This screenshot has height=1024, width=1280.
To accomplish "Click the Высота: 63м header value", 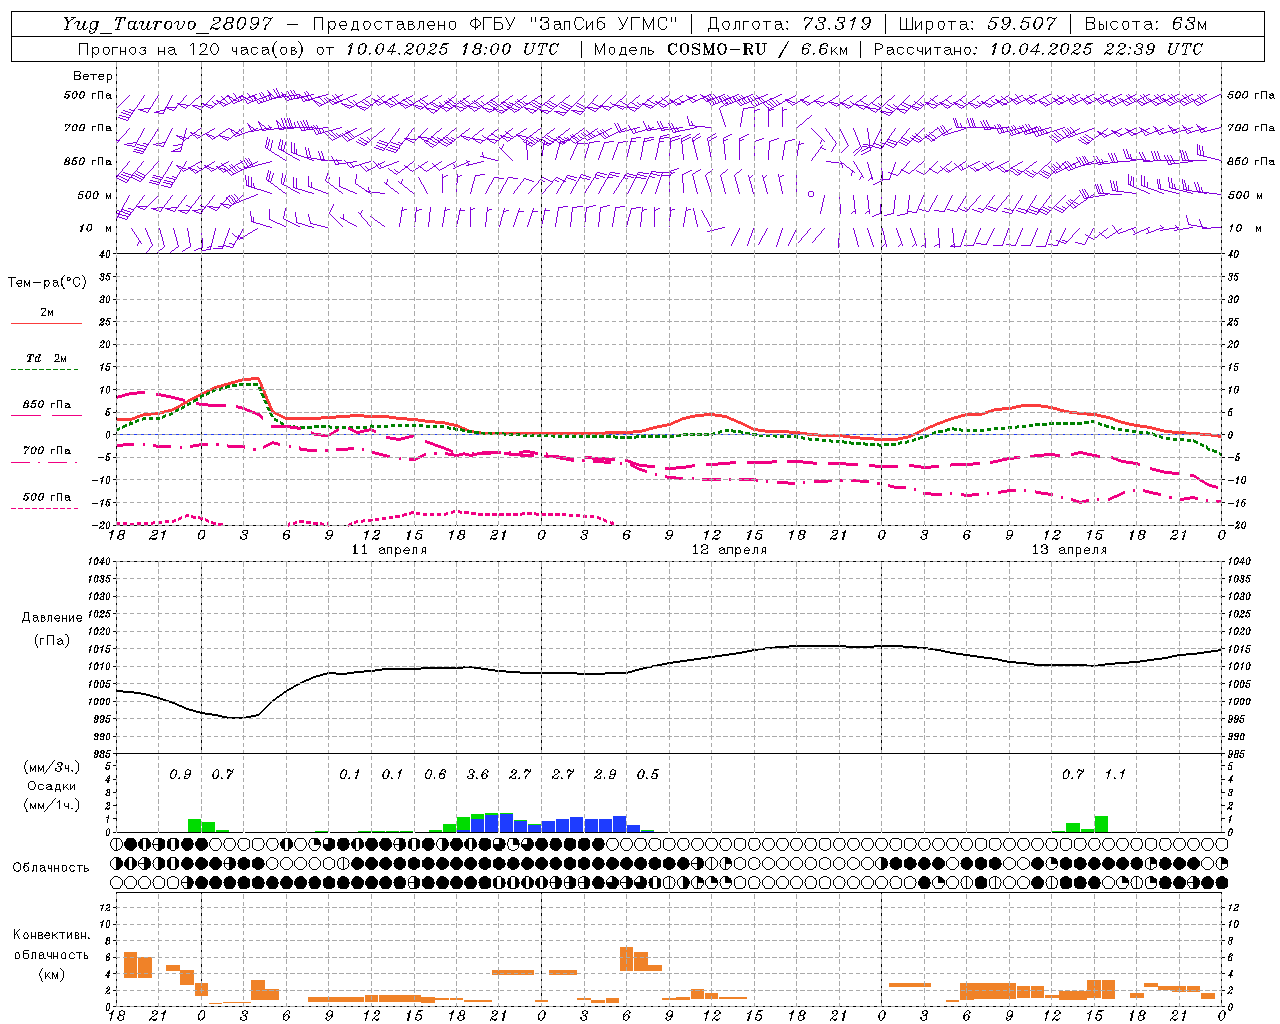I will click(x=1145, y=24).
